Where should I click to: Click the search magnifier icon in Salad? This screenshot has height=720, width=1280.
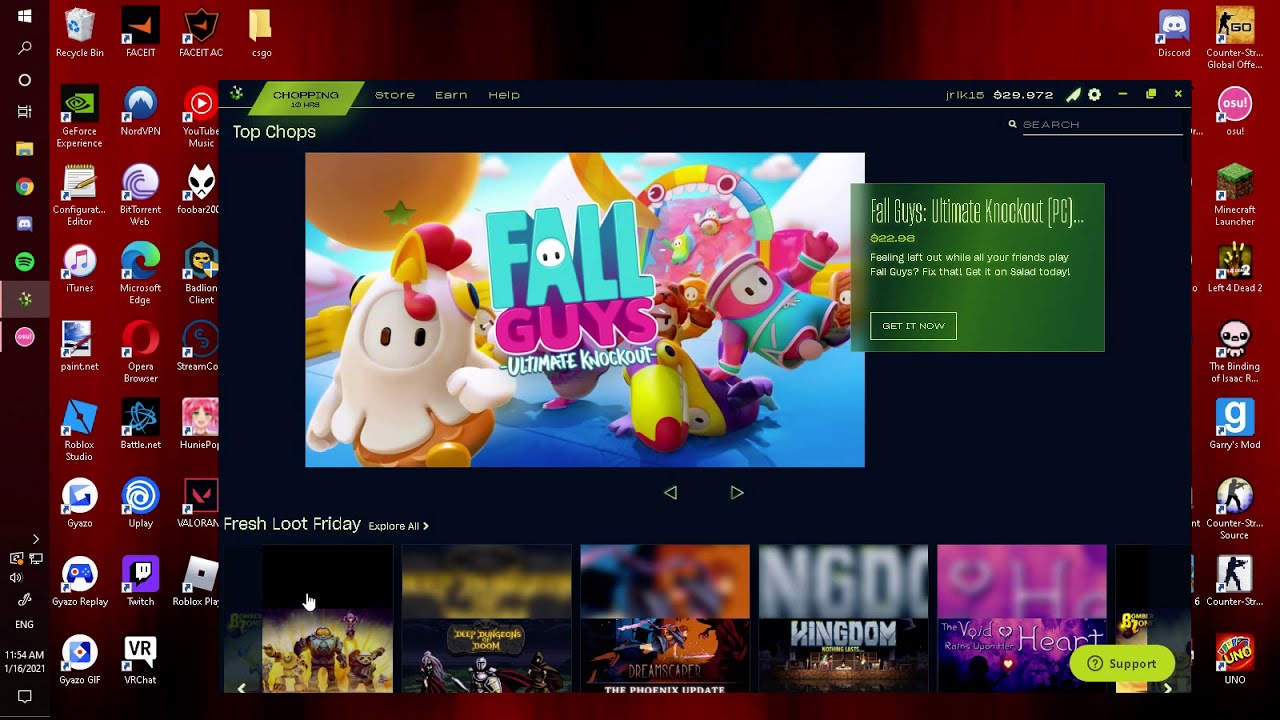click(x=1012, y=124)
